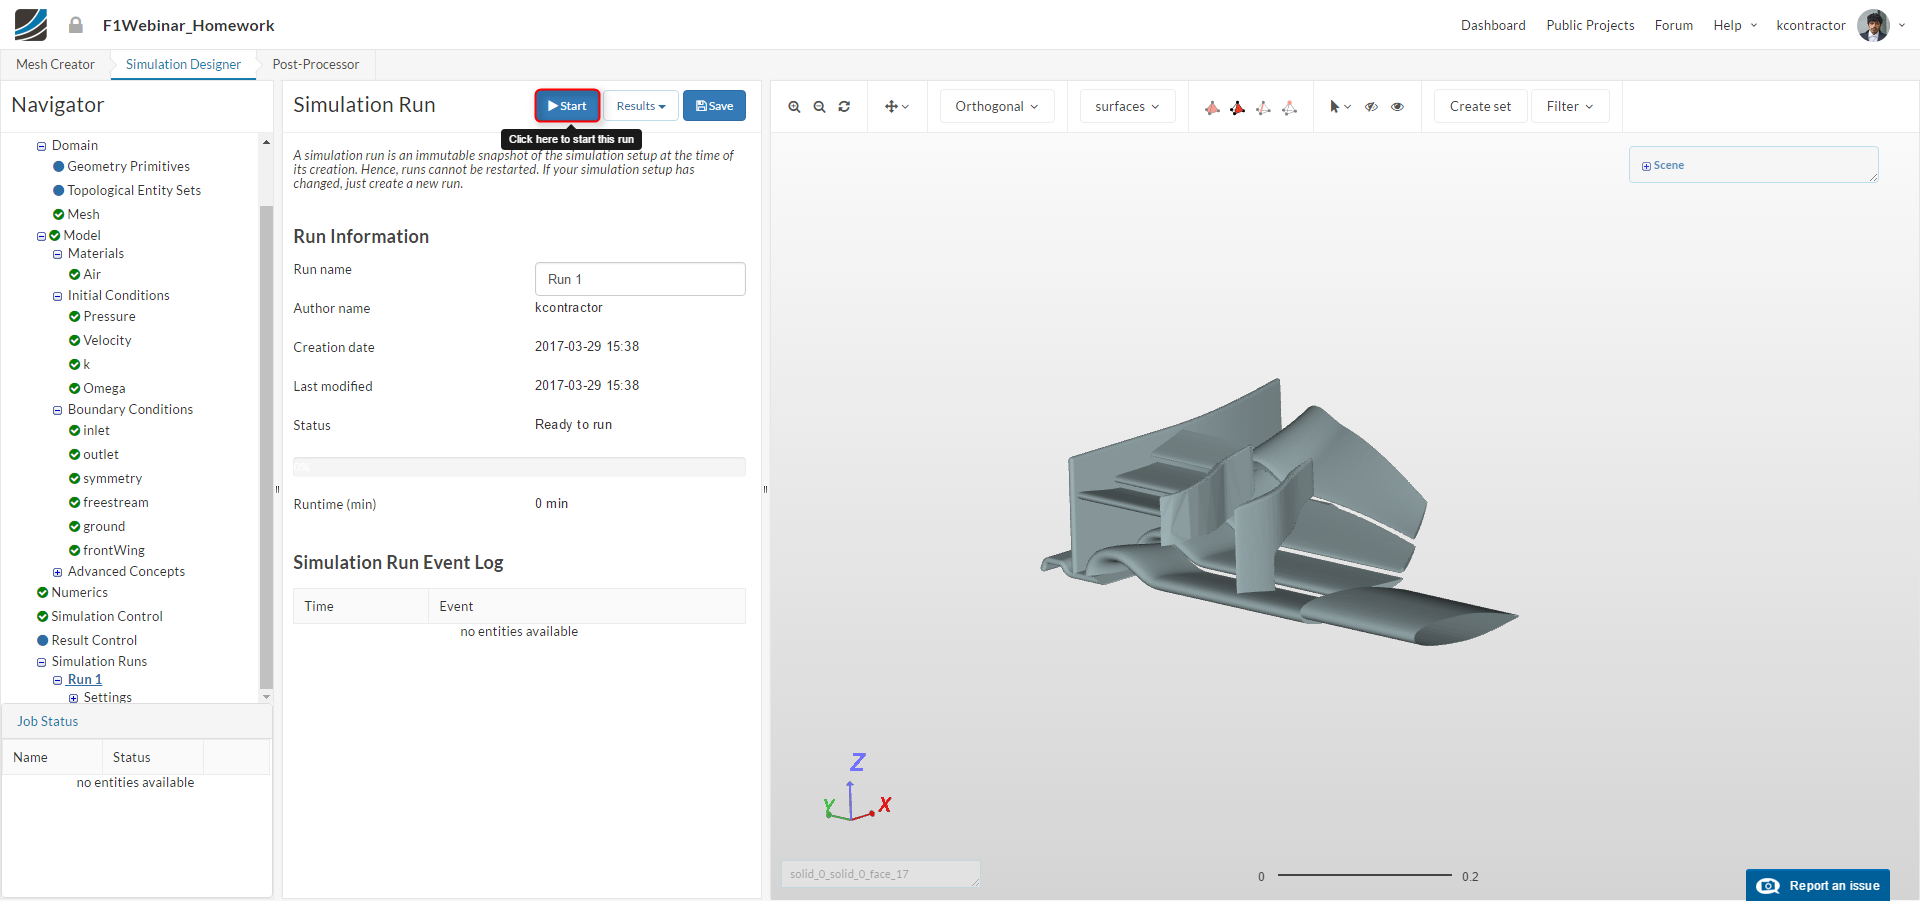Click the Report an issue button
This screenshot has width=1920, height=901.
(1817, 885)
